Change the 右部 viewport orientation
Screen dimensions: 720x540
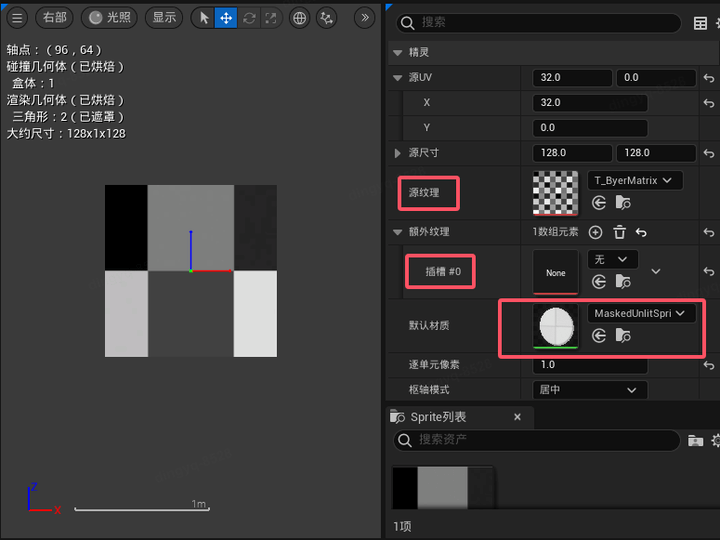(54, 18)
